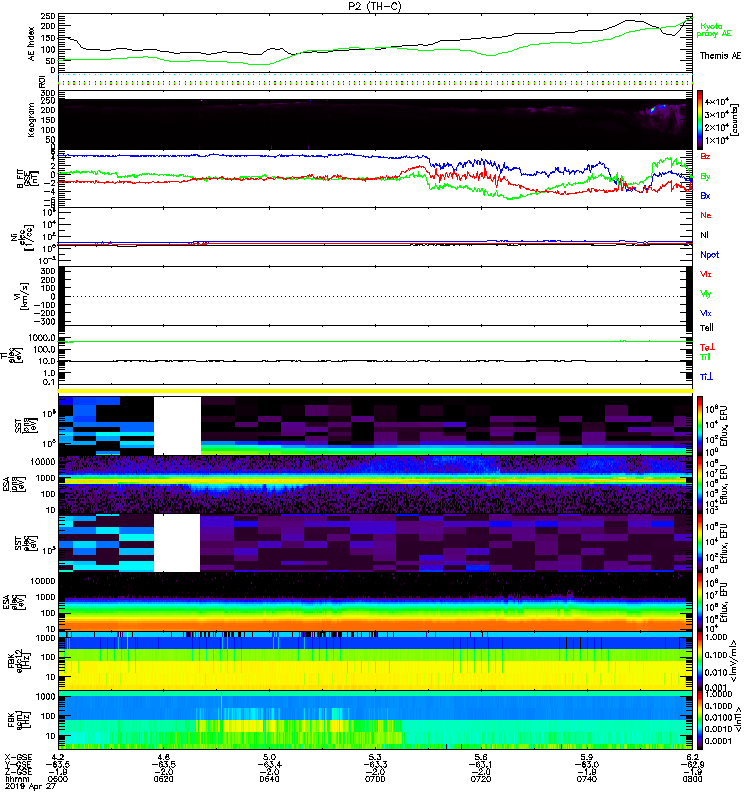
Task: Click the 10000 tick on ESA ion axis
Action: (43, 462)
